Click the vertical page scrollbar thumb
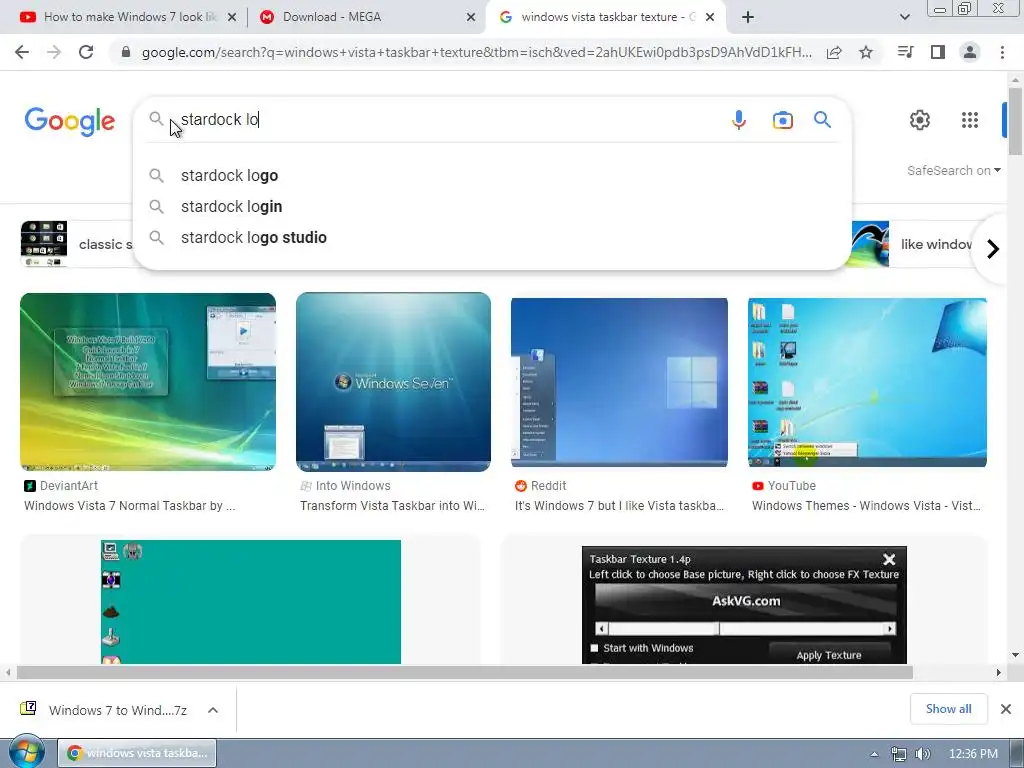Viewport: 1024px width, 768px height. (1015, 121)
